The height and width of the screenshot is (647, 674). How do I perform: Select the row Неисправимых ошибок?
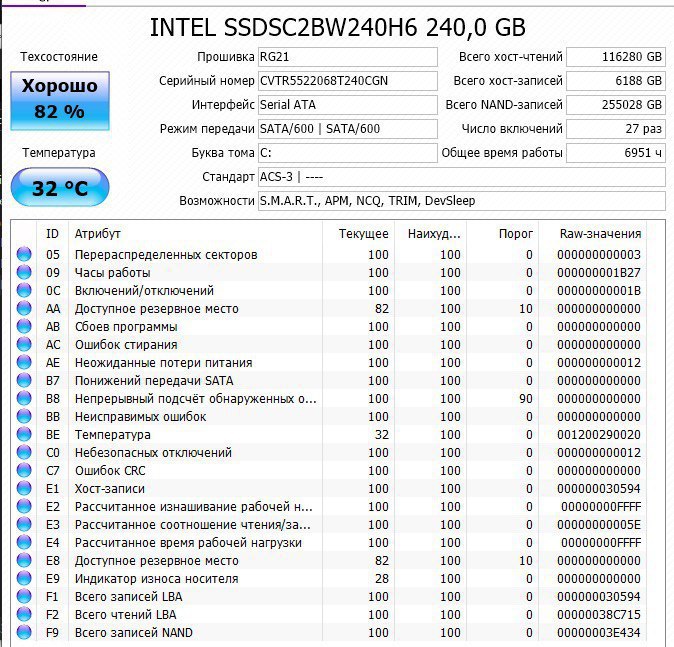point(329,417)
